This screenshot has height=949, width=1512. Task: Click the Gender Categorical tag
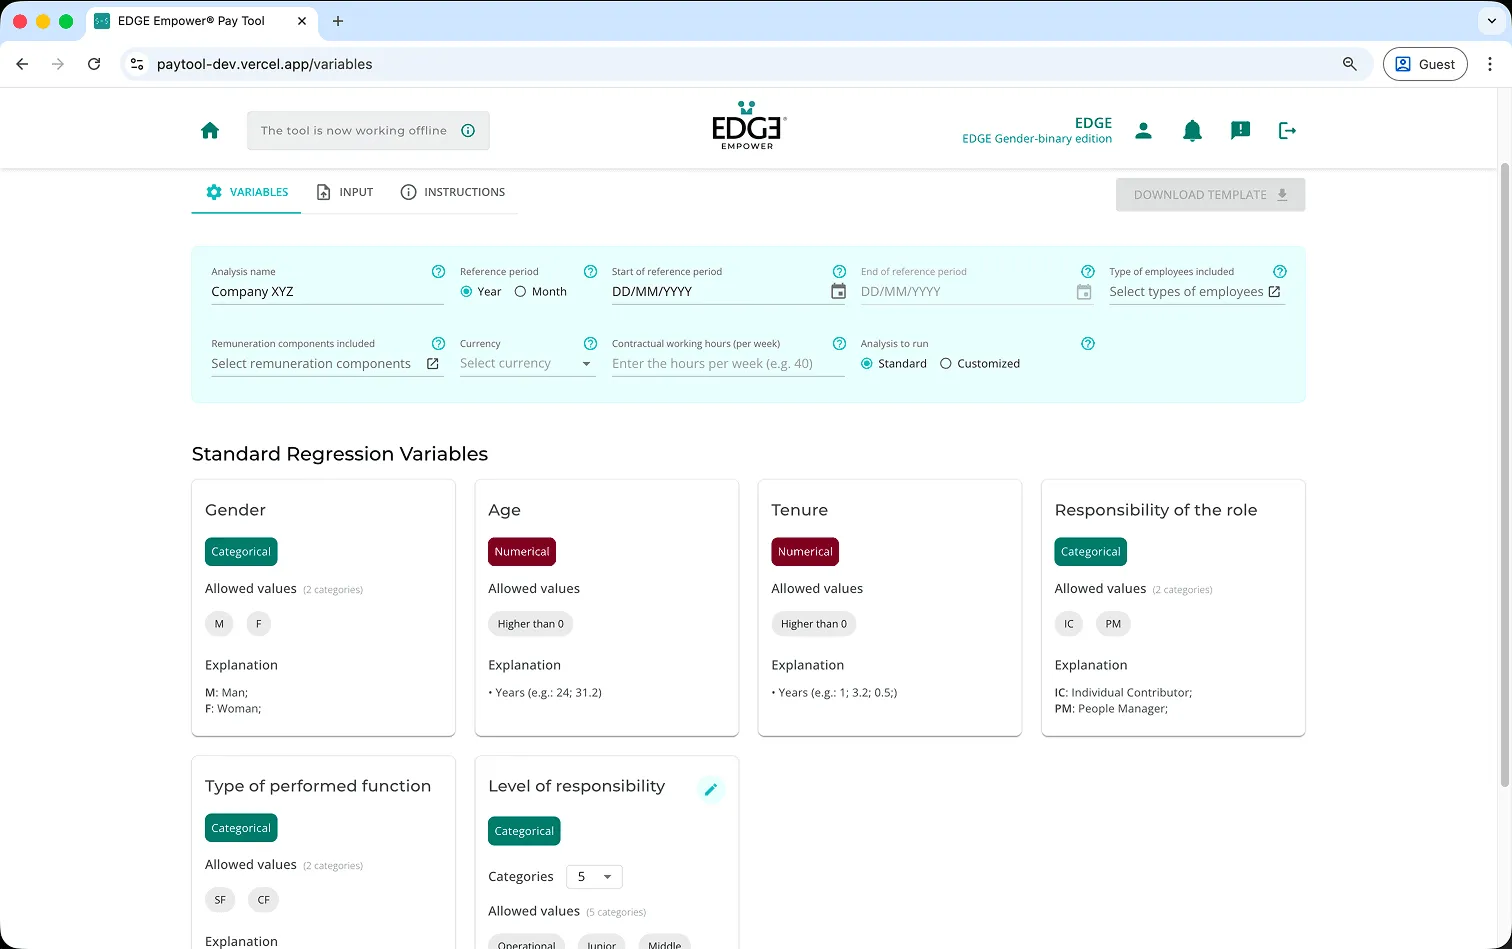coord(241,552)
